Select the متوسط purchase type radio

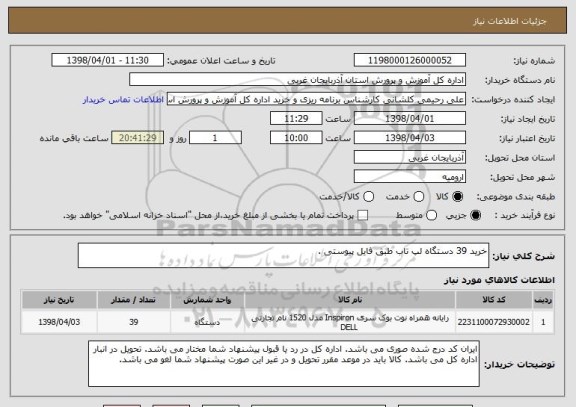431,215
